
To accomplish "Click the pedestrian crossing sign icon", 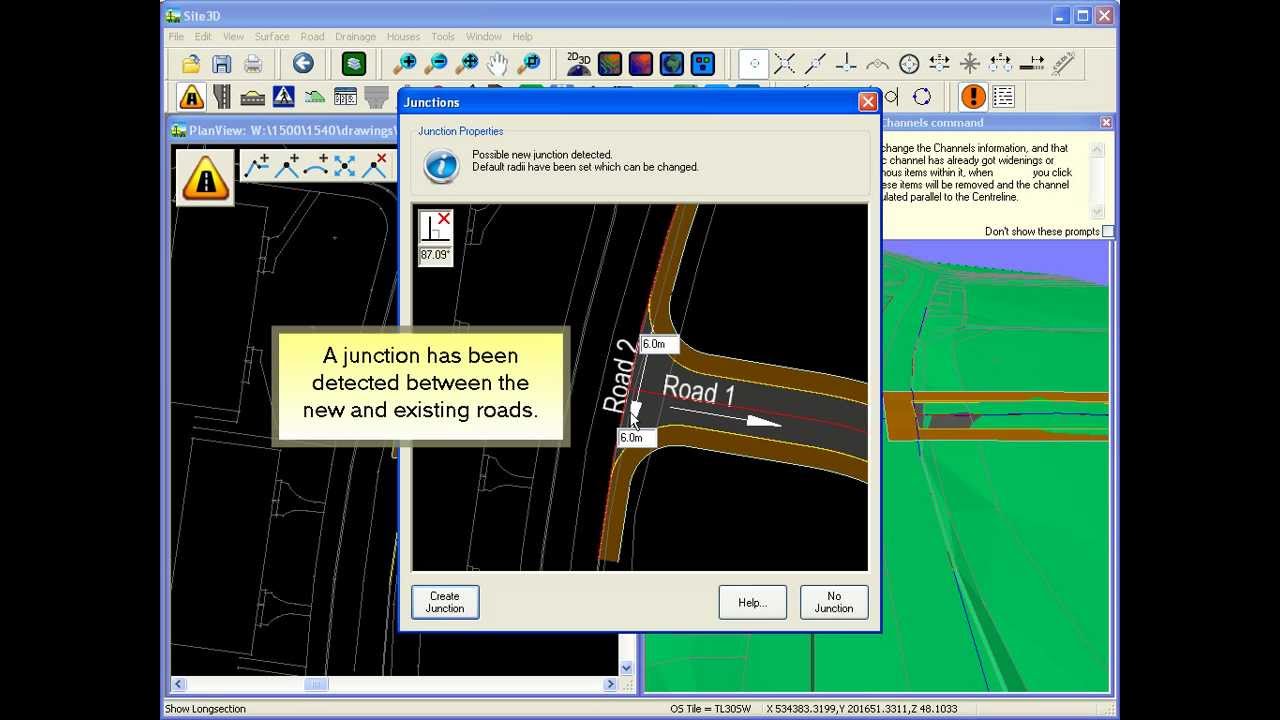I will (283, 97).
